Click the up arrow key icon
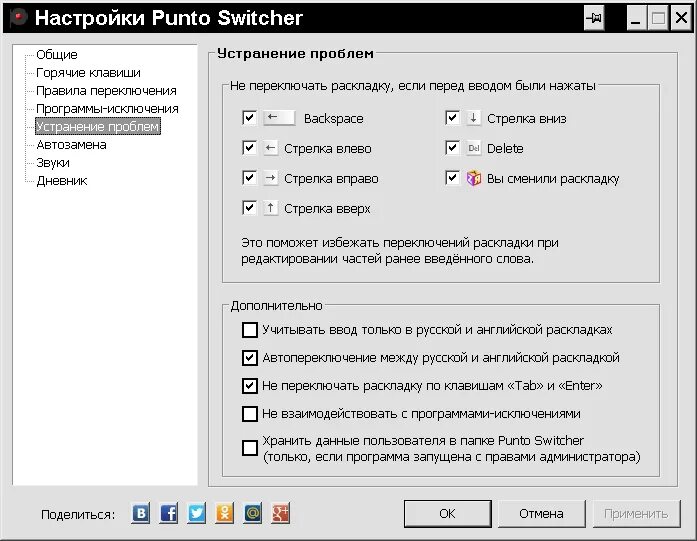The height and width of the screenshot is (541, 697). (x=270, y=208)
